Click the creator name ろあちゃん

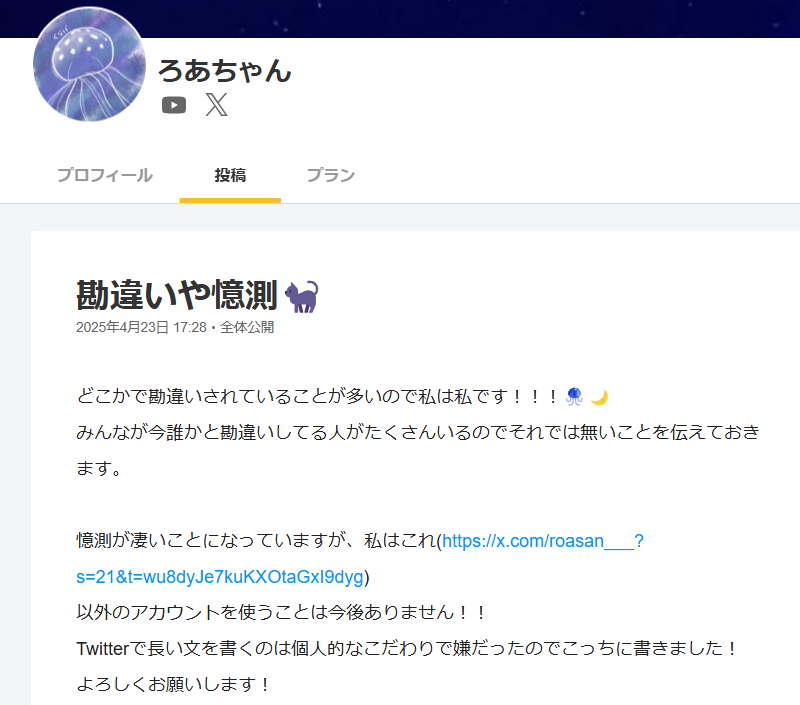224,70
